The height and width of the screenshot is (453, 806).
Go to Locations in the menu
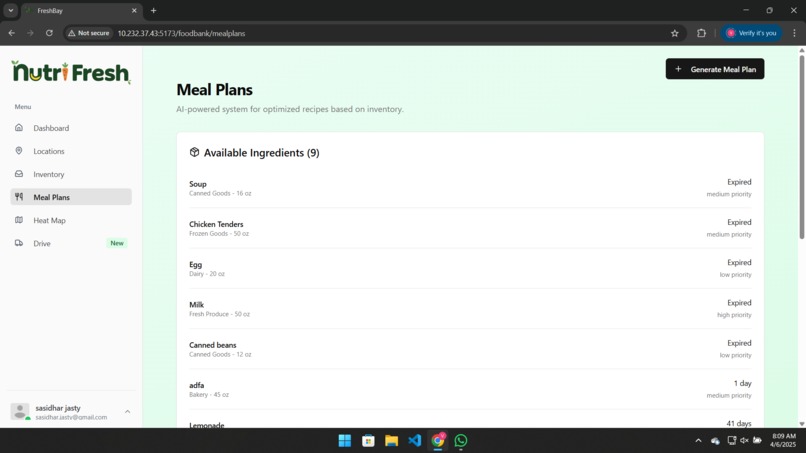[x=49, y=151]
